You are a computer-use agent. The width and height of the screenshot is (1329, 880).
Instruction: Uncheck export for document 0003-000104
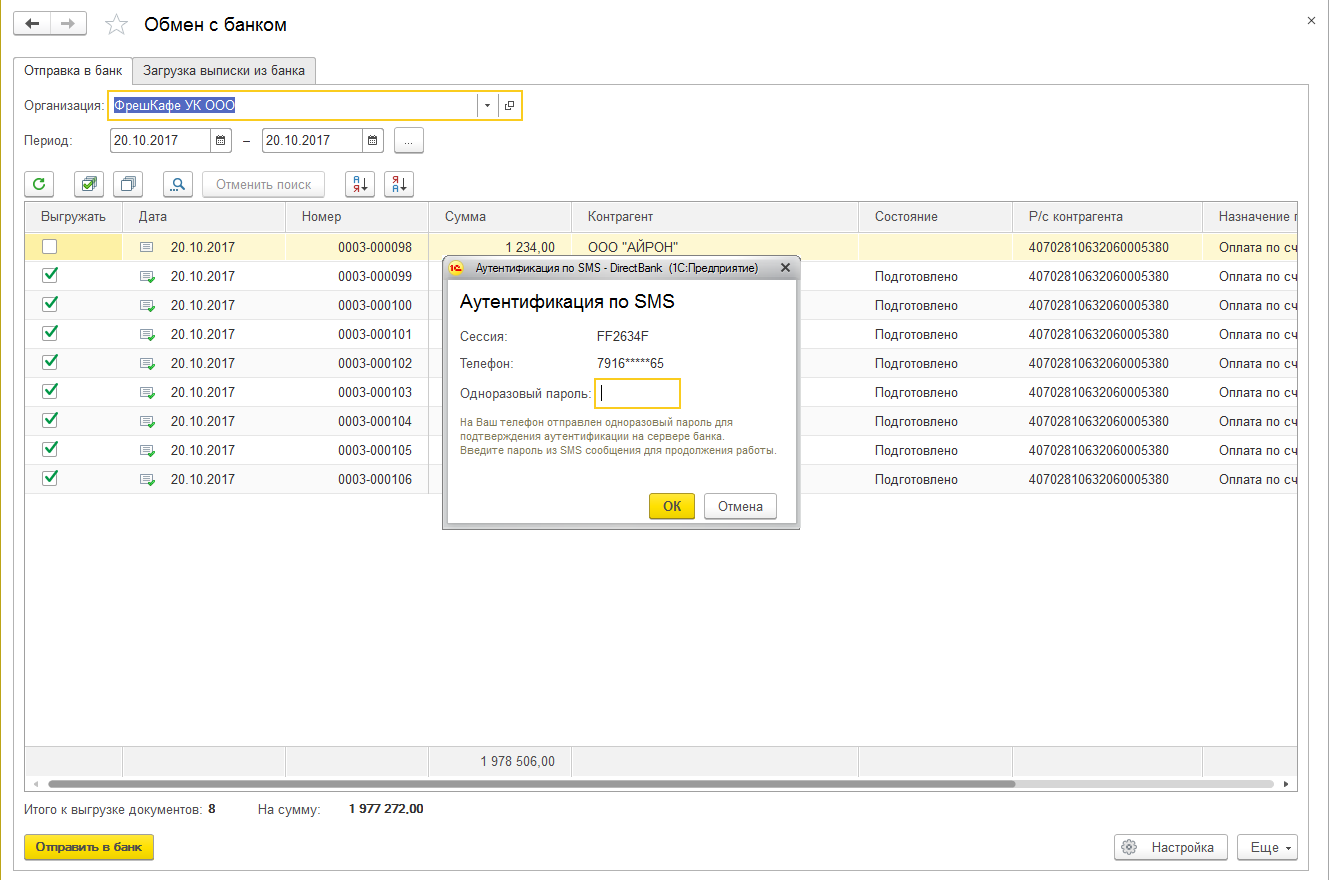point(50,420)
